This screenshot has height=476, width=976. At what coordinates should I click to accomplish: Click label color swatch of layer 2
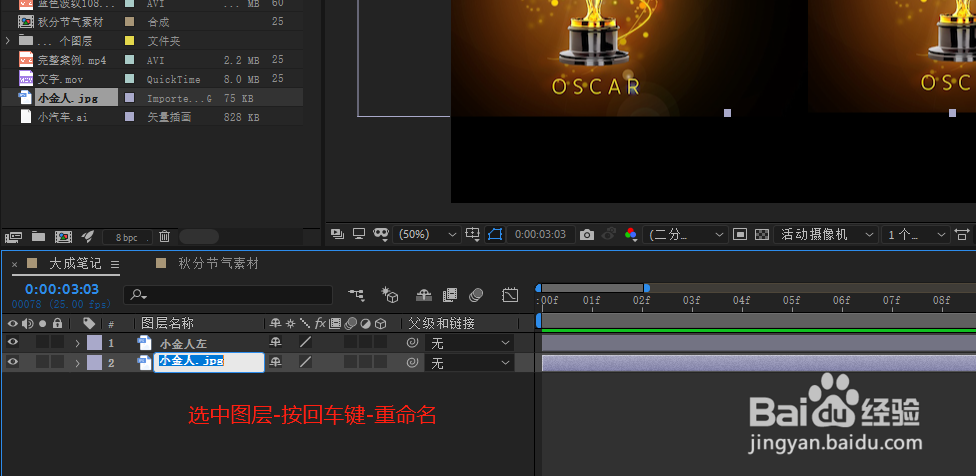click(x=94, y=362)
